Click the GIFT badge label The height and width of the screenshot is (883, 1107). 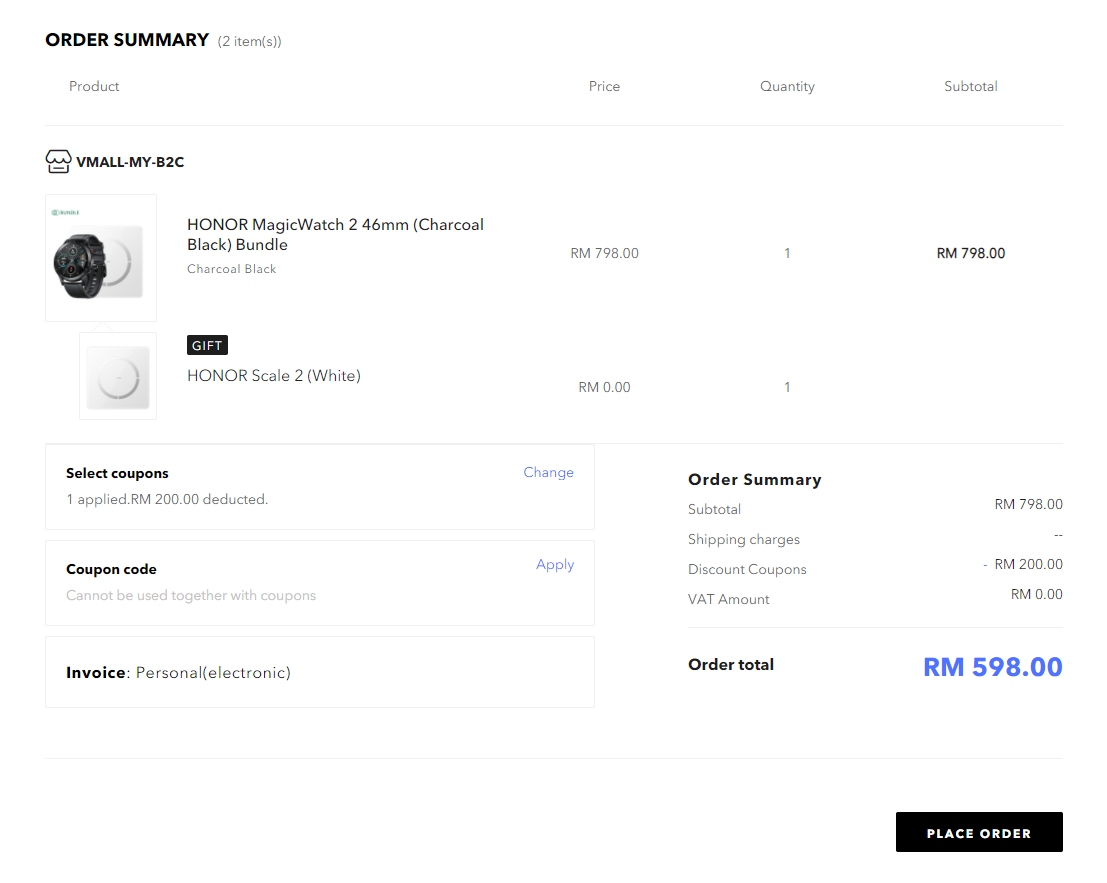coord(207,345)
